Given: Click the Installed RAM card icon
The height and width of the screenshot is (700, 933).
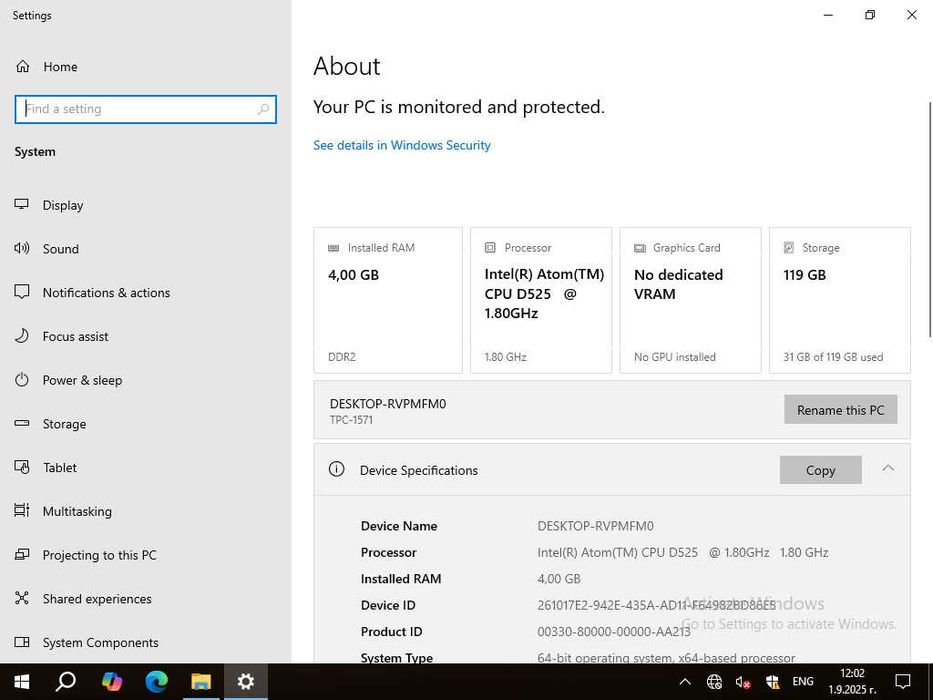Looking at the screenshot, I should [x=334, y=248].
